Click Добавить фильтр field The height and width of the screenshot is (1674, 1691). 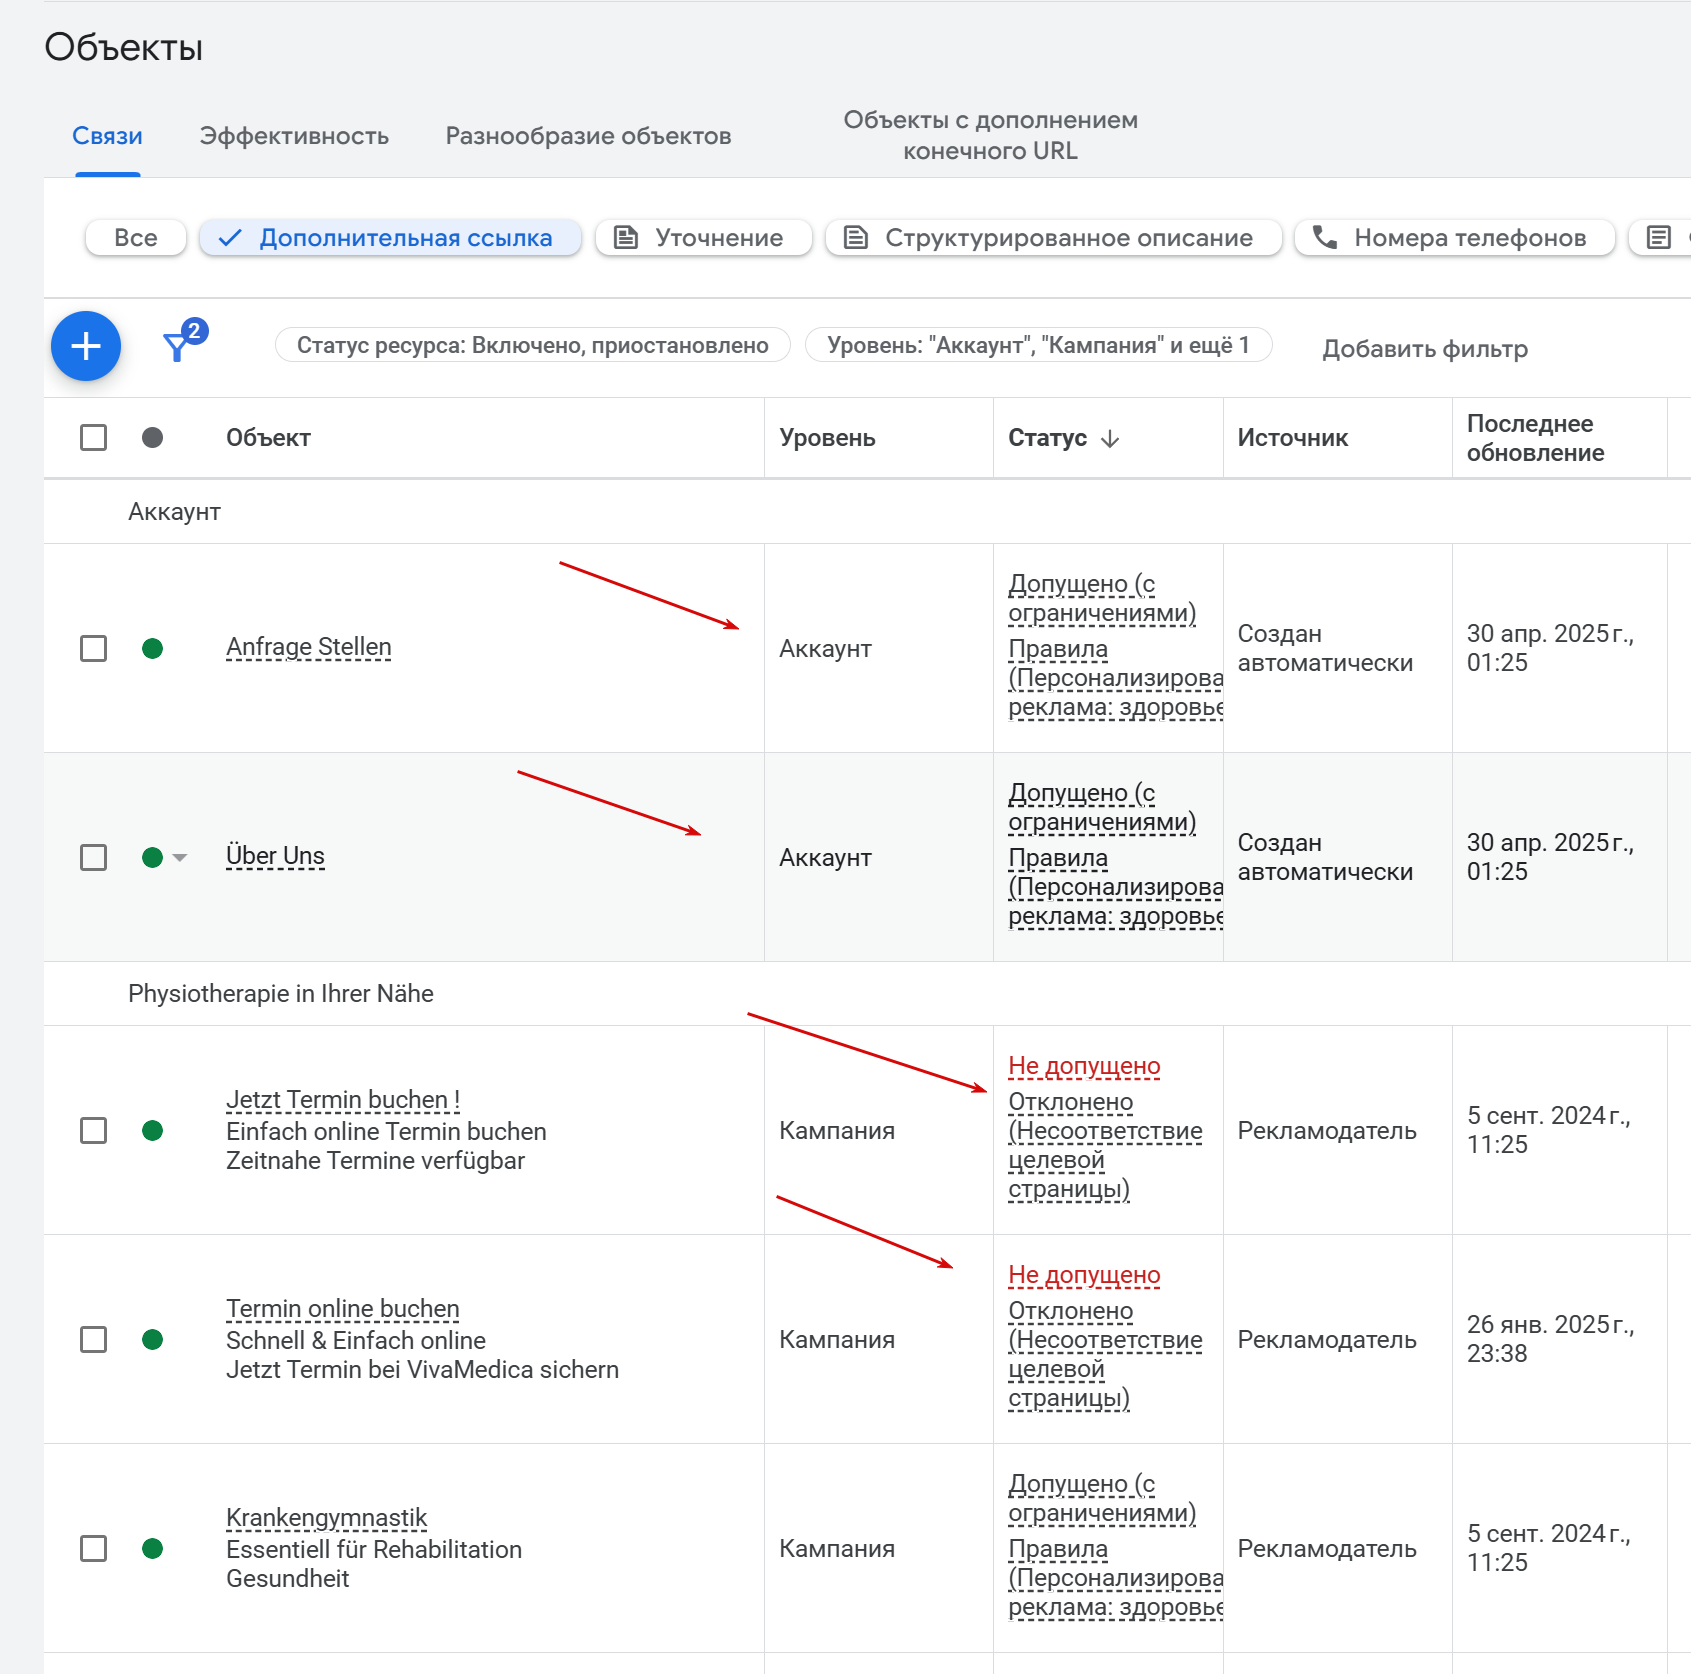coord(1425,349)
